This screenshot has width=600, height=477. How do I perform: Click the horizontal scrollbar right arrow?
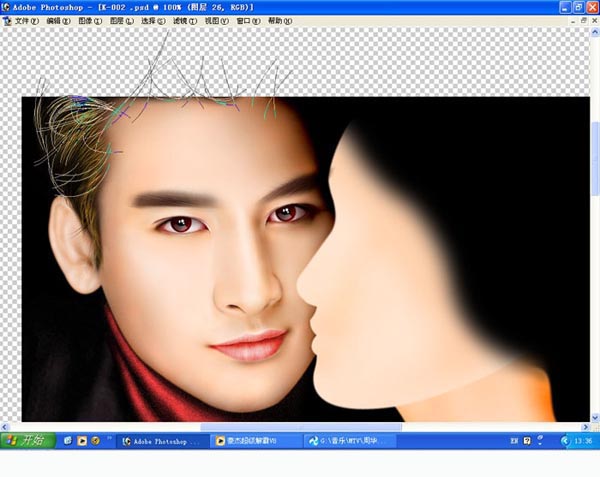click(x=585, y=427)
